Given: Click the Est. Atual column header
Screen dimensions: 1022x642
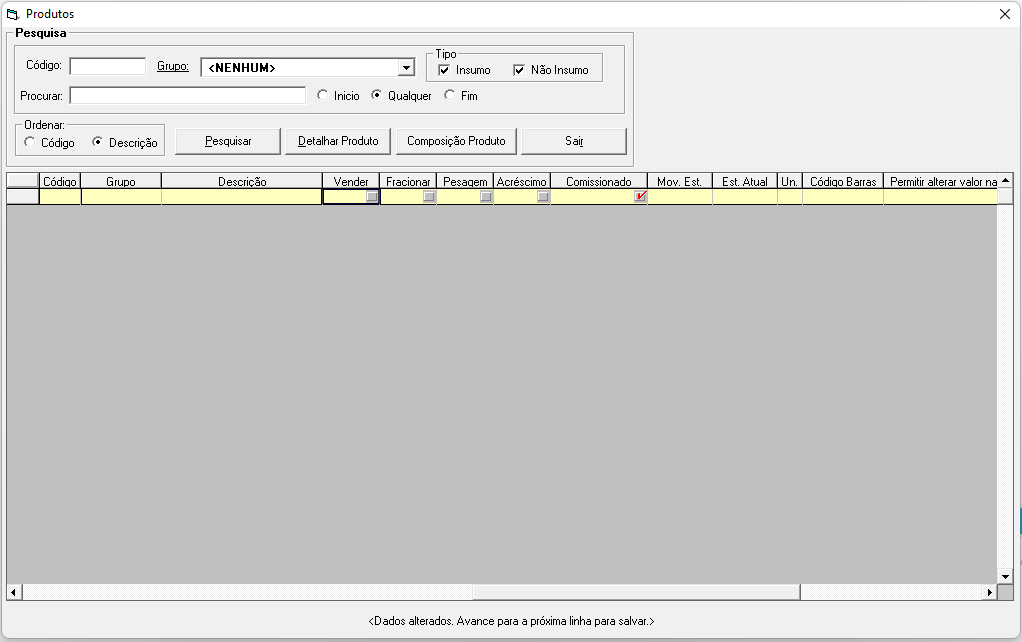Looking at the screenshot, I should [x=745, y=181].
